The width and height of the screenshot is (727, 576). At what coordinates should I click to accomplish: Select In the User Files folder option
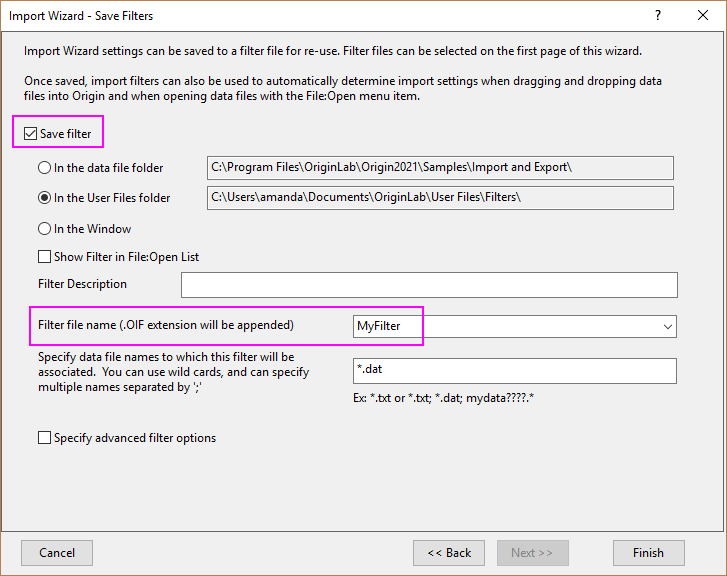[x=45, y=198]
